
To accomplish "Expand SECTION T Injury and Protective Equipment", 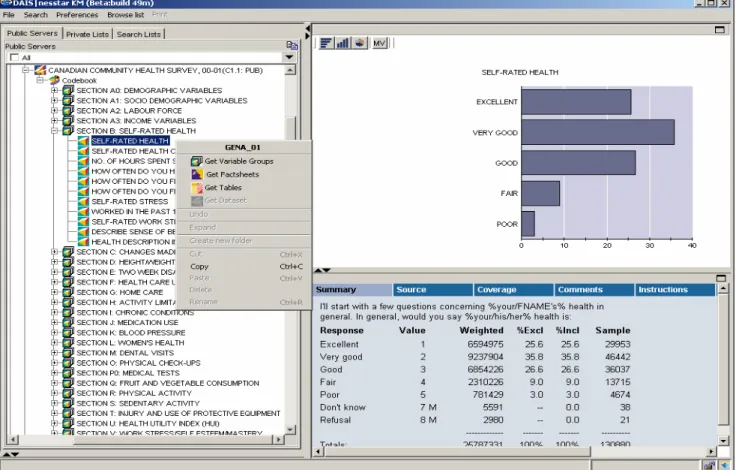I will coord(54,413).
